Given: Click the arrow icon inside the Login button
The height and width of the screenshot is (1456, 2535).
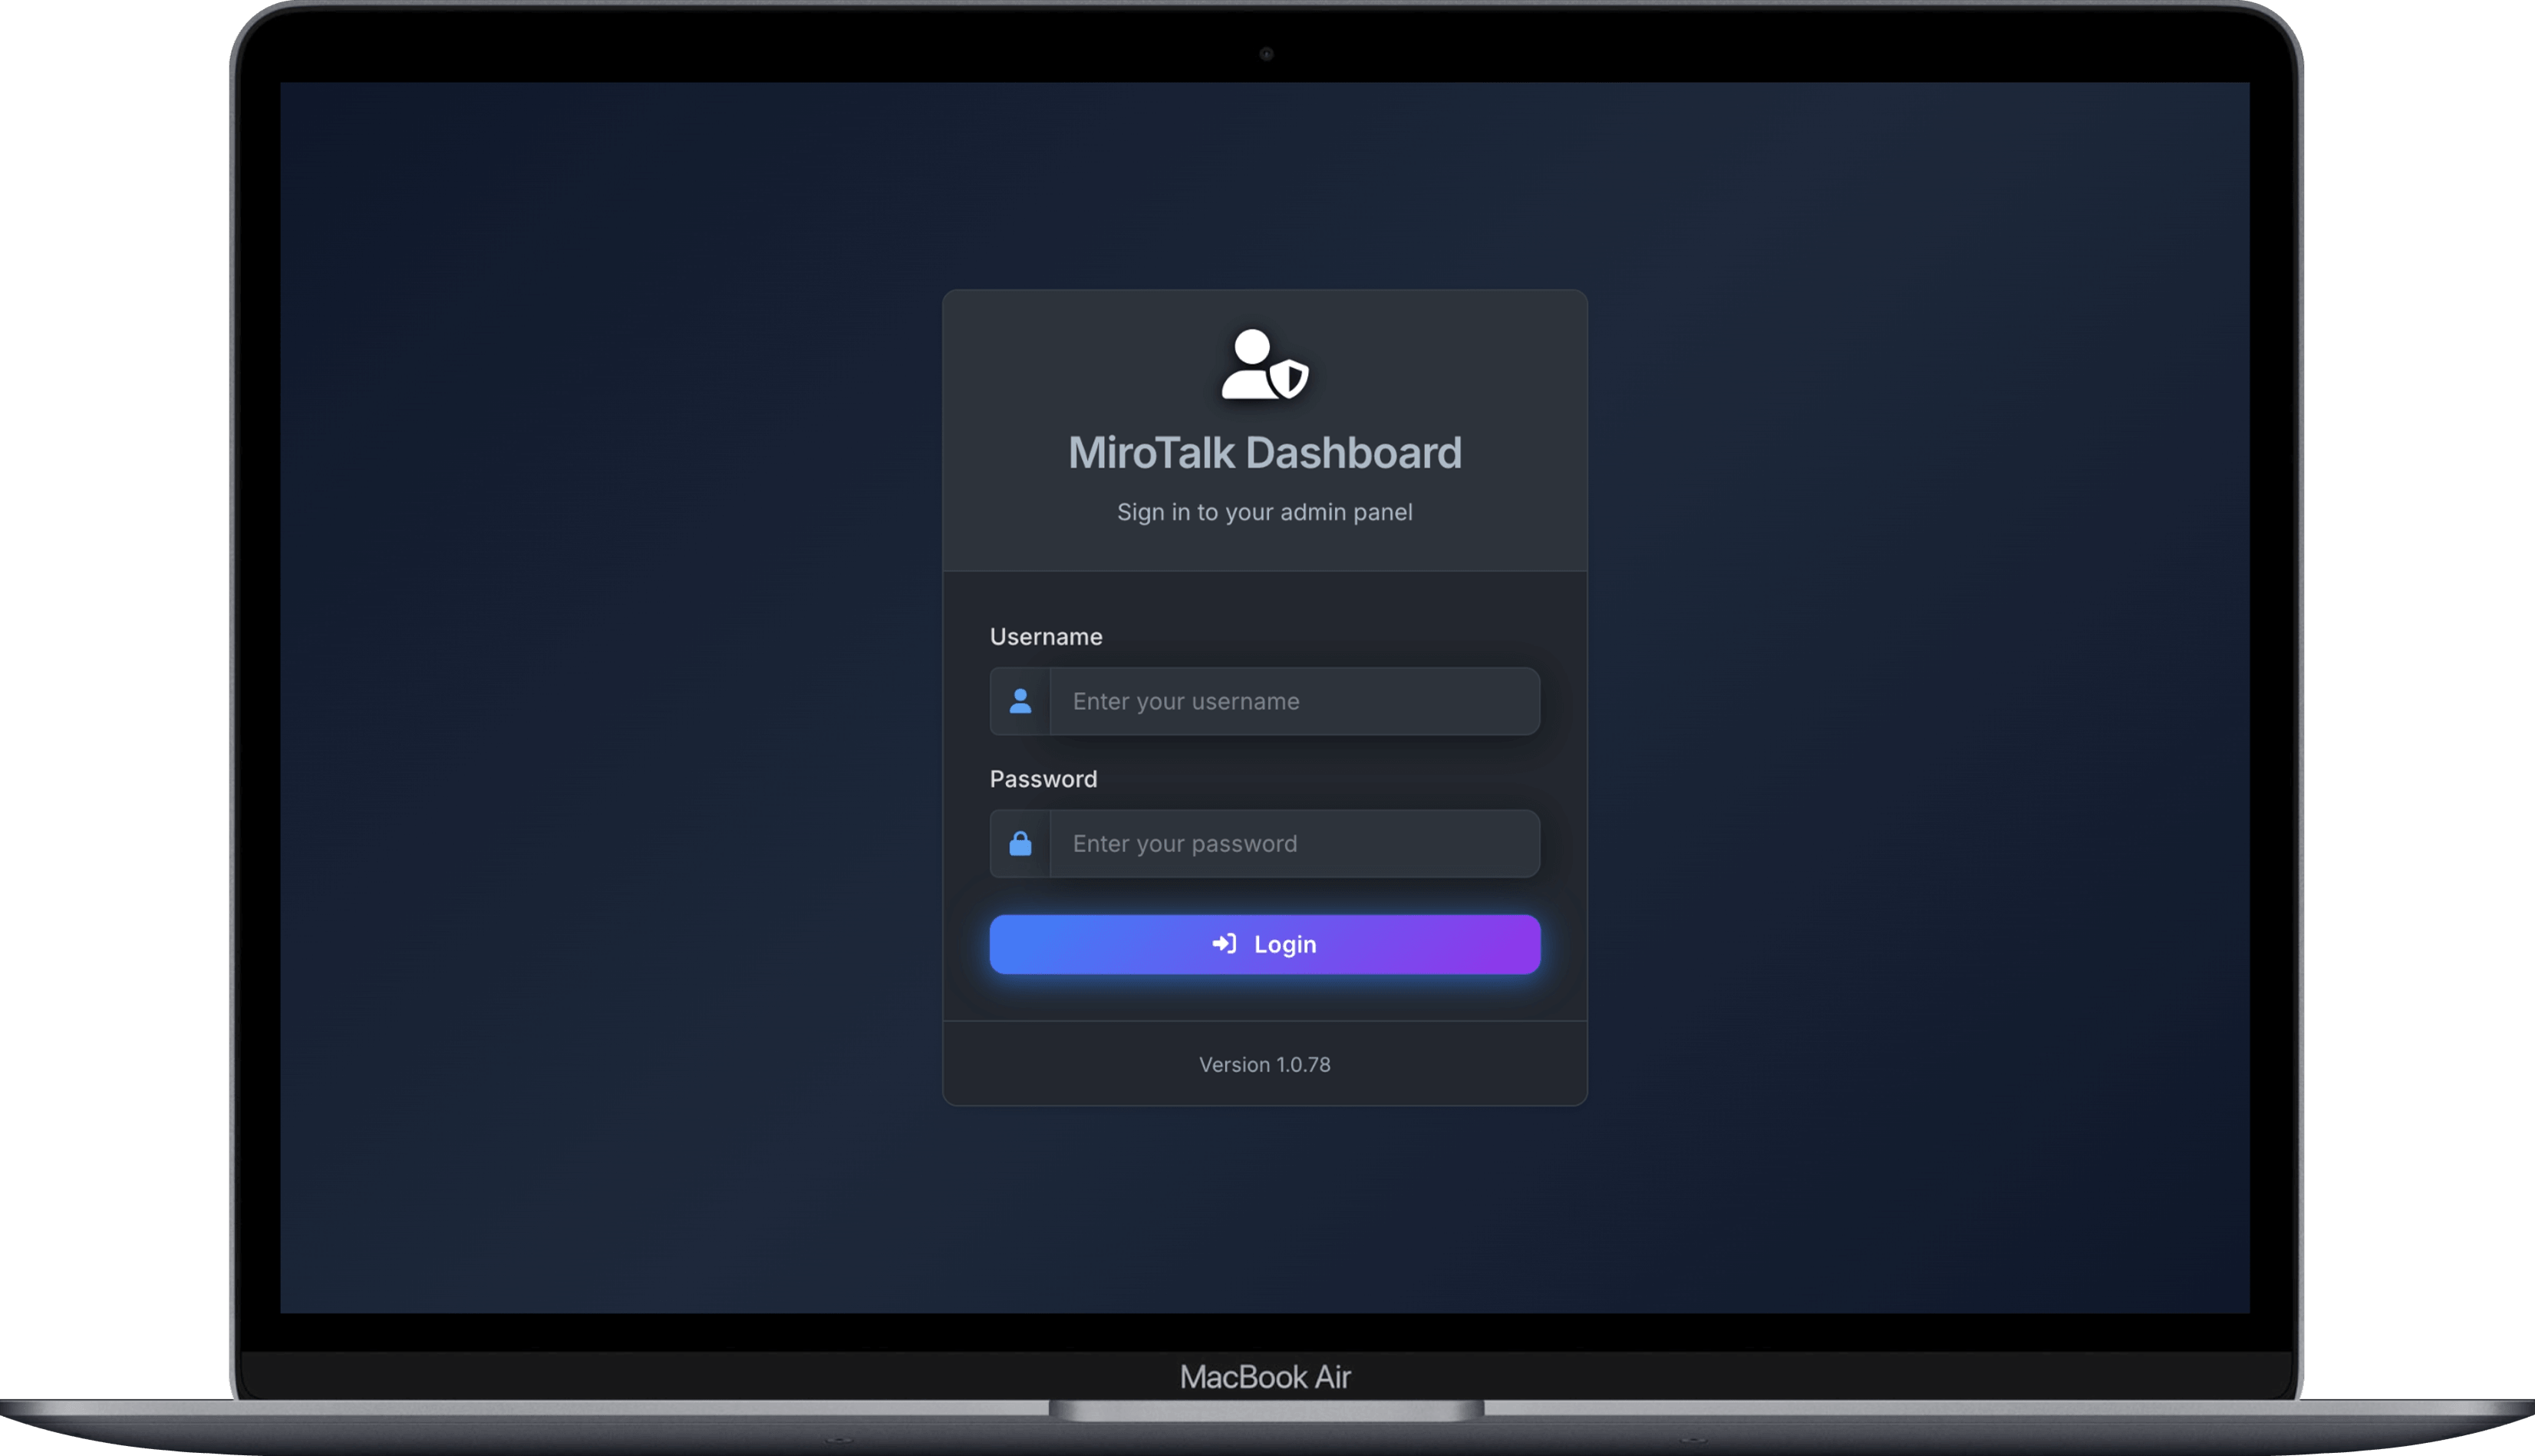Looking at the screenshot, I should (1224, 943).
